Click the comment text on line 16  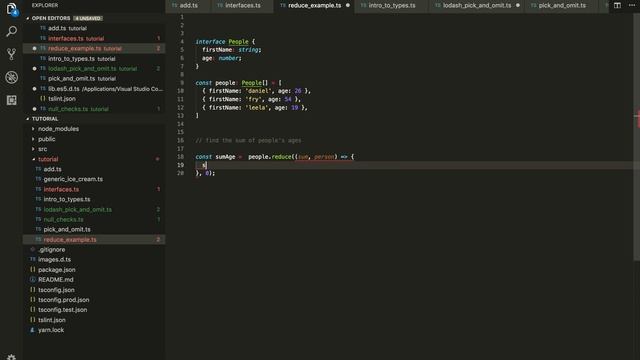[248, 140]
